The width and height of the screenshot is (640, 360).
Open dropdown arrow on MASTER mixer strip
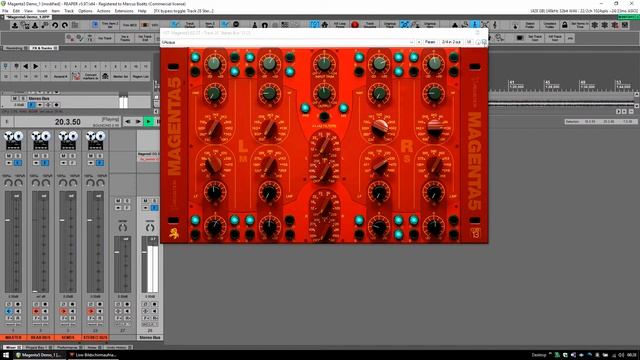coord(9,163)
